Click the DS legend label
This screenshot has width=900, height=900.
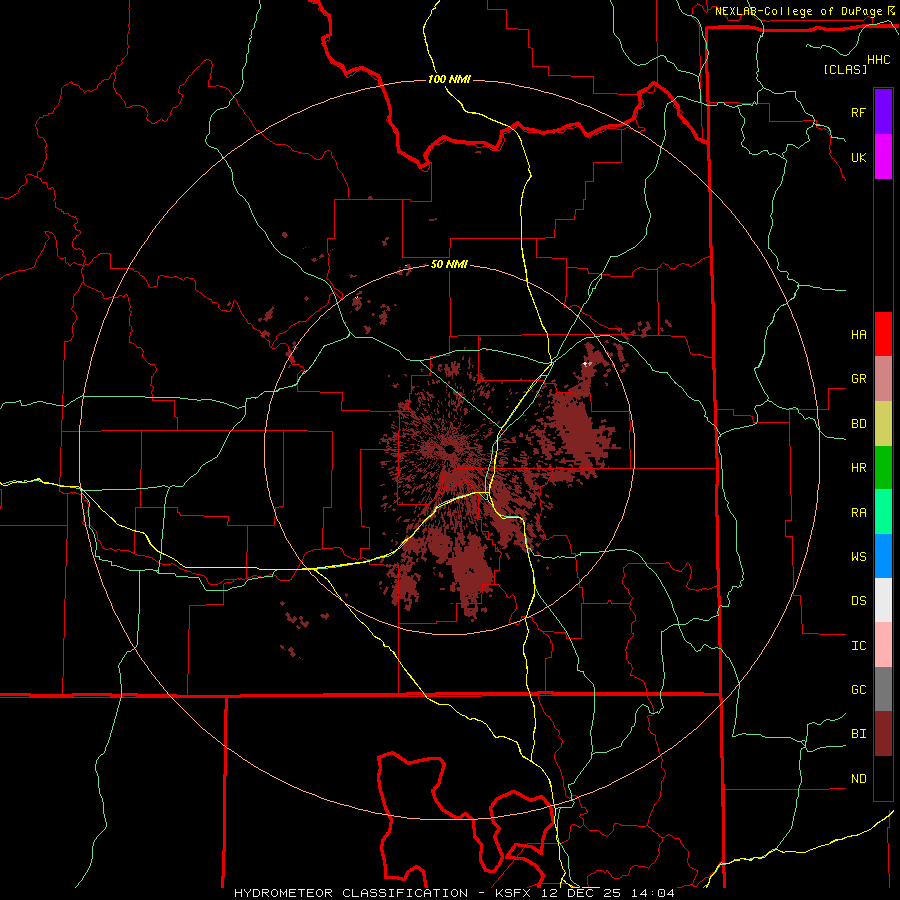point(858,601)
